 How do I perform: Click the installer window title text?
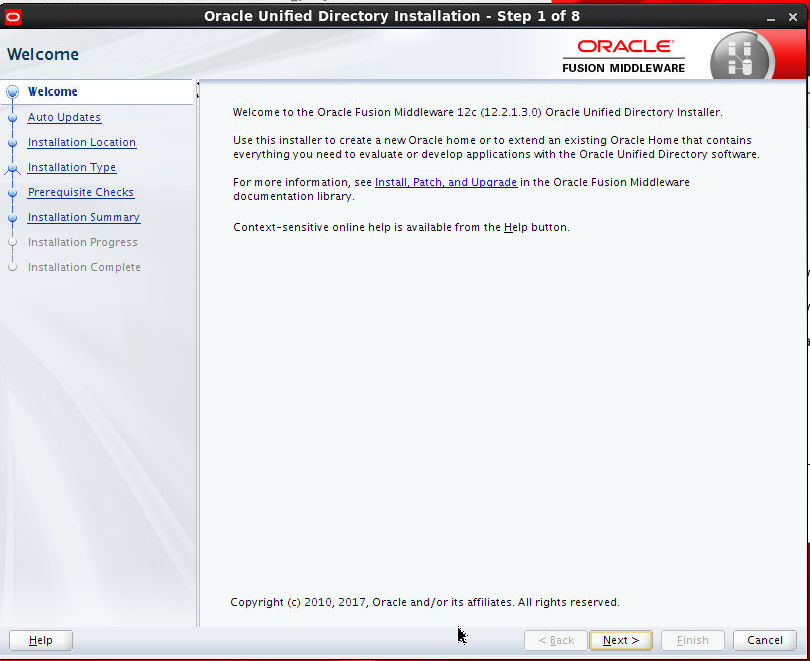tap(392, 16)
